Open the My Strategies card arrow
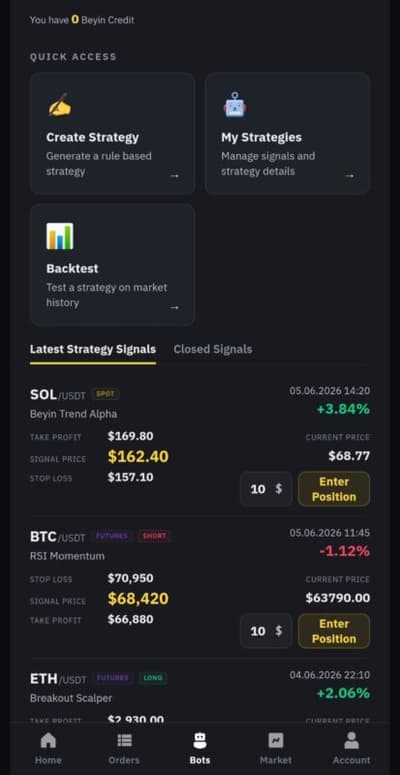 [x=350, y=176]
